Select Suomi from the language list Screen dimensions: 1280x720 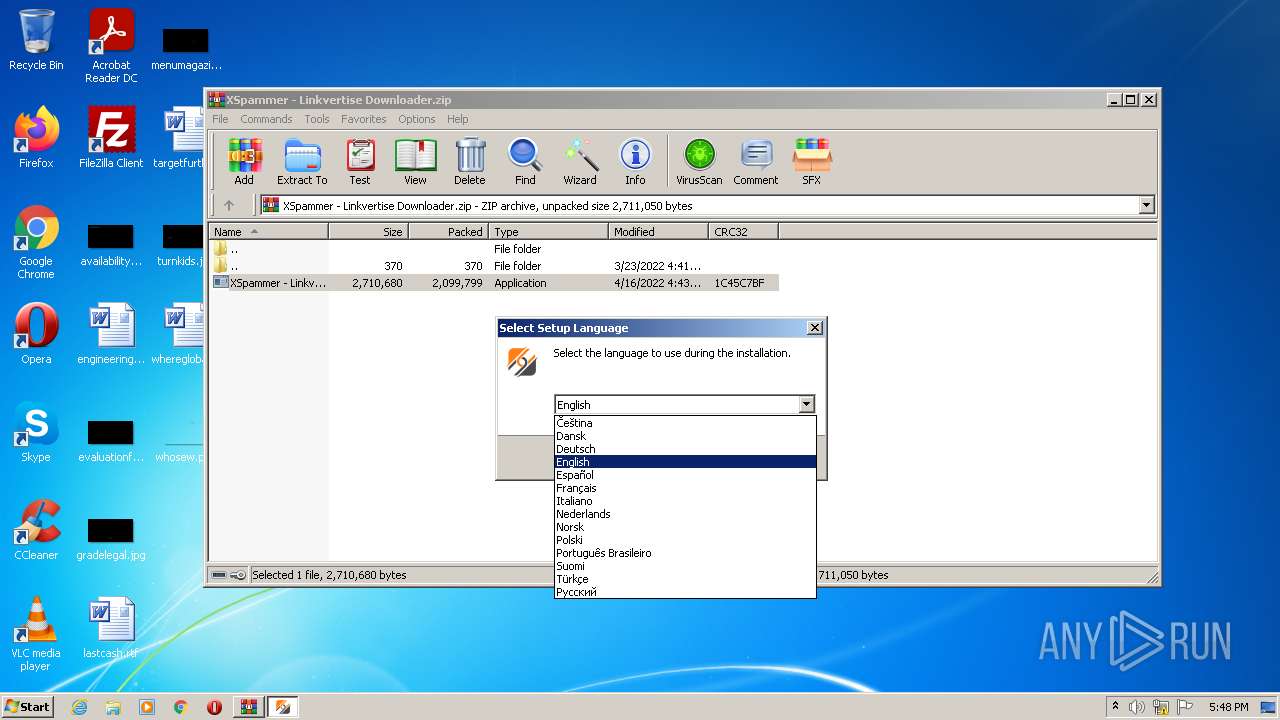pyautogui.click(x=685, y=566)
